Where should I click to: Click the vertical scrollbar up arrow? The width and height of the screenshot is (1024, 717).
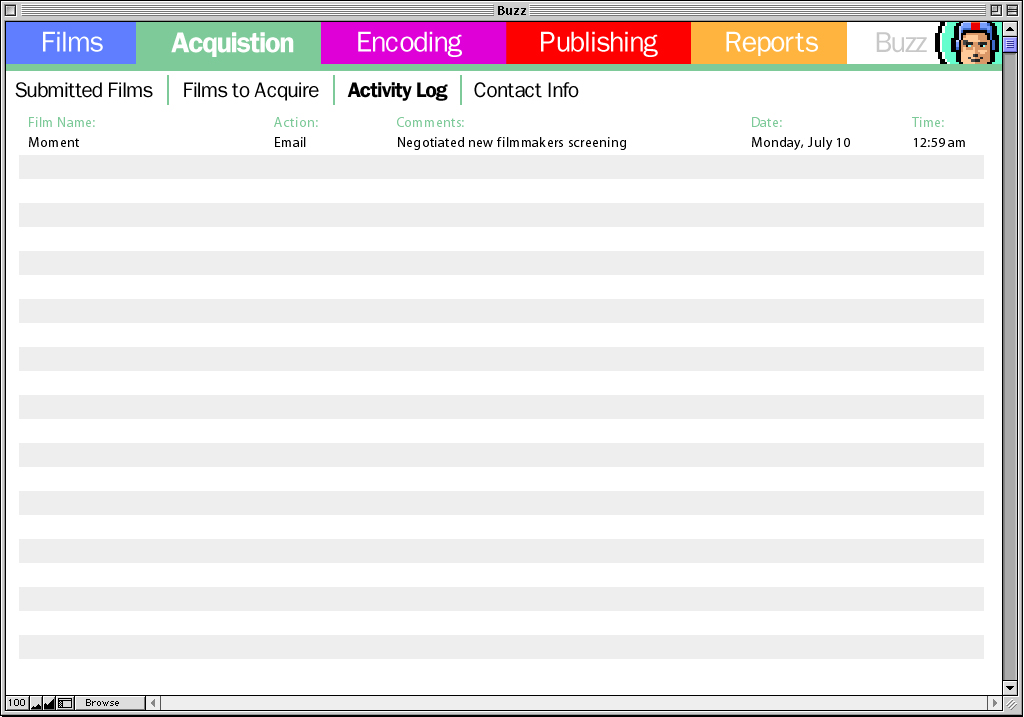1010,29
